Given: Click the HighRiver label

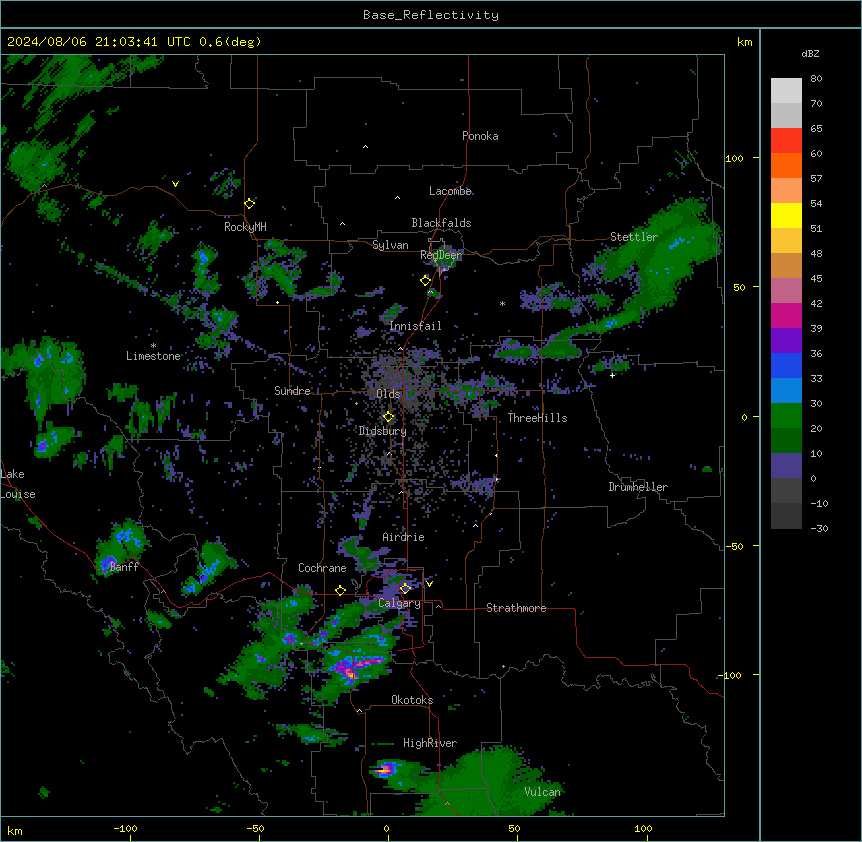Looking at the screenshot, I should coord(430,743).
